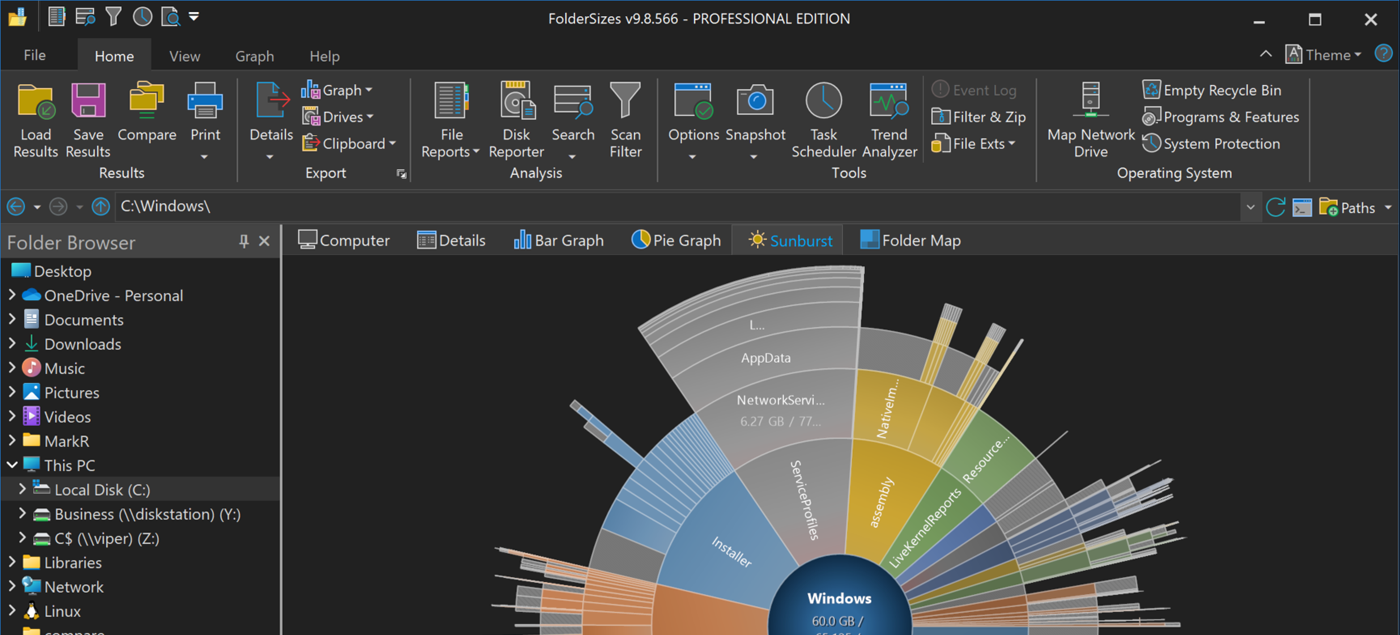This screenshot has width=1400, height=635.
Task: Expand the Documents tree node
Action: [x=12, y=320]
